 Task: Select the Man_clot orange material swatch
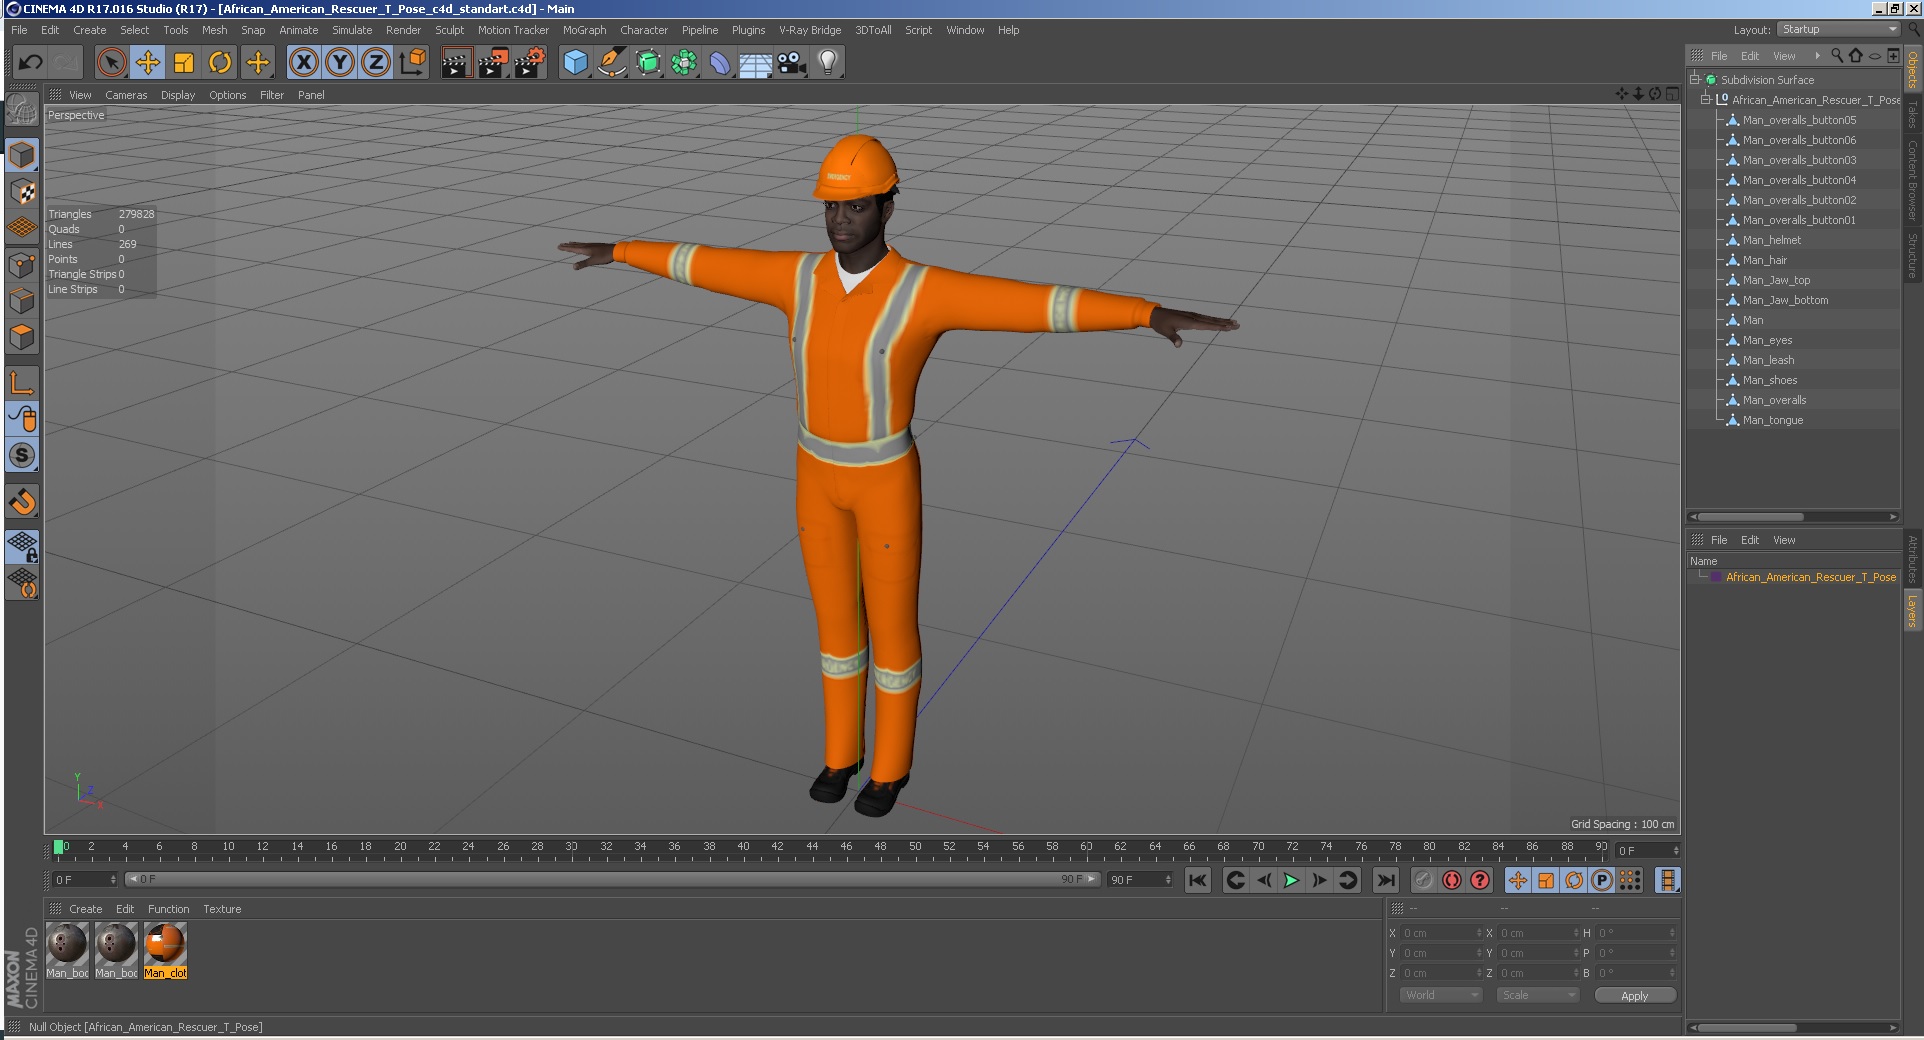pyautogui.click(x=166, y=950)
